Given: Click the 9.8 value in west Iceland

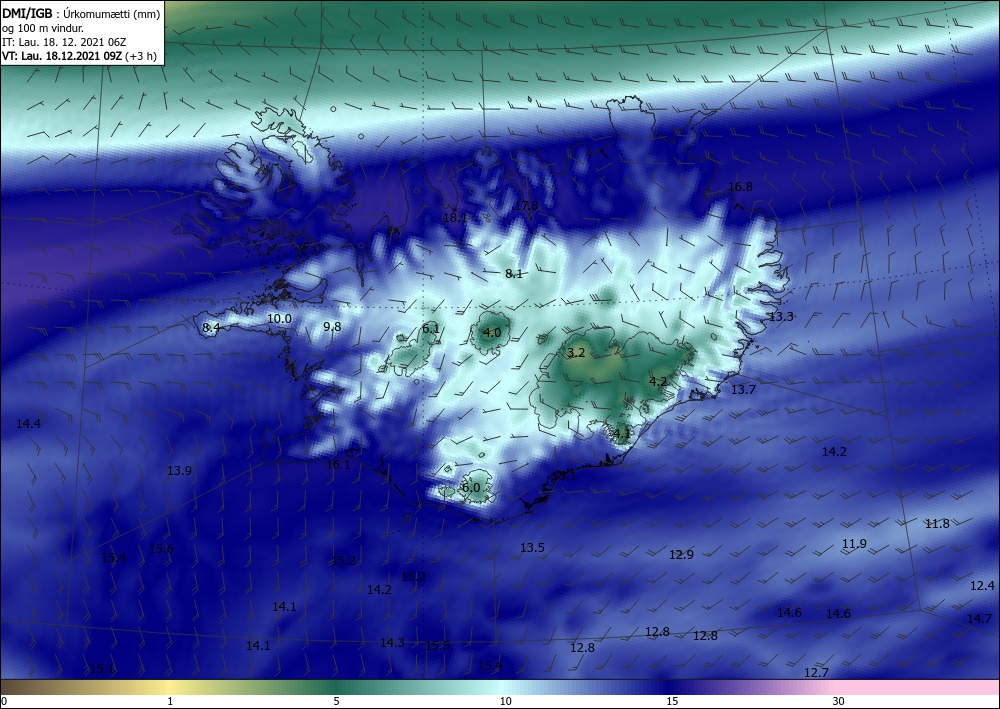Looking at the screenshot, I should click(332, 326).
